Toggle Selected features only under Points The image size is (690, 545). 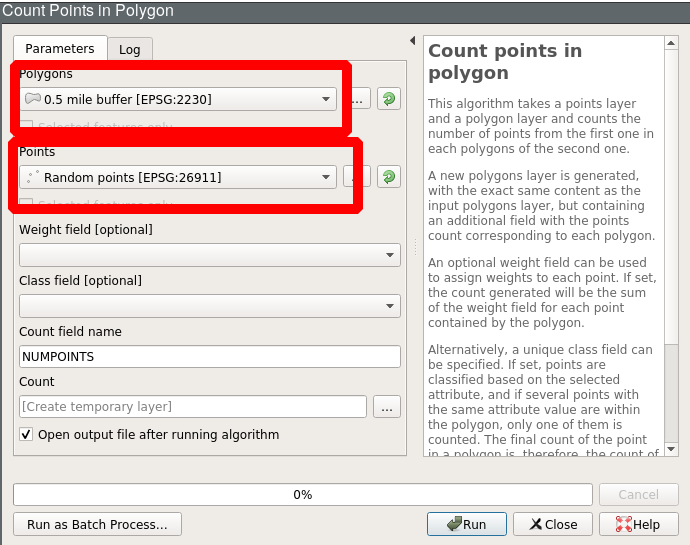27,205
